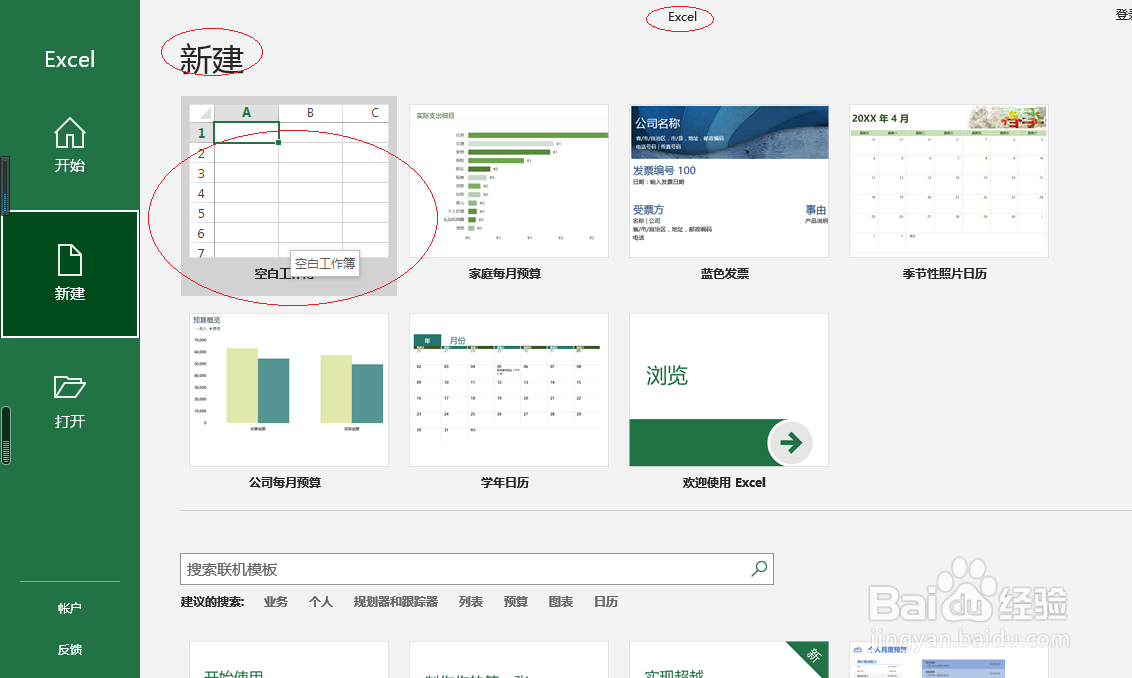The image size is (1132, 678).
Task: Search suggested category 业务
Action: (276, 601)
